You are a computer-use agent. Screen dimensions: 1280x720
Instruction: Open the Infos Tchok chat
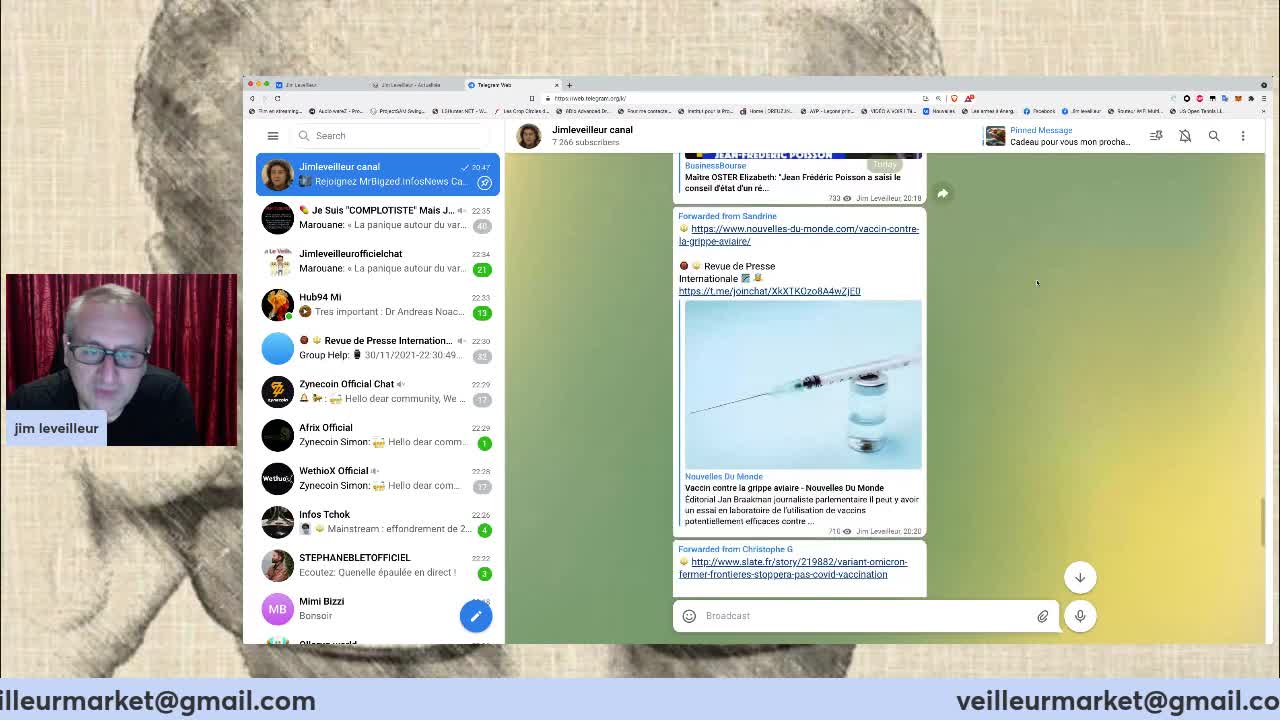pos(378,522)
